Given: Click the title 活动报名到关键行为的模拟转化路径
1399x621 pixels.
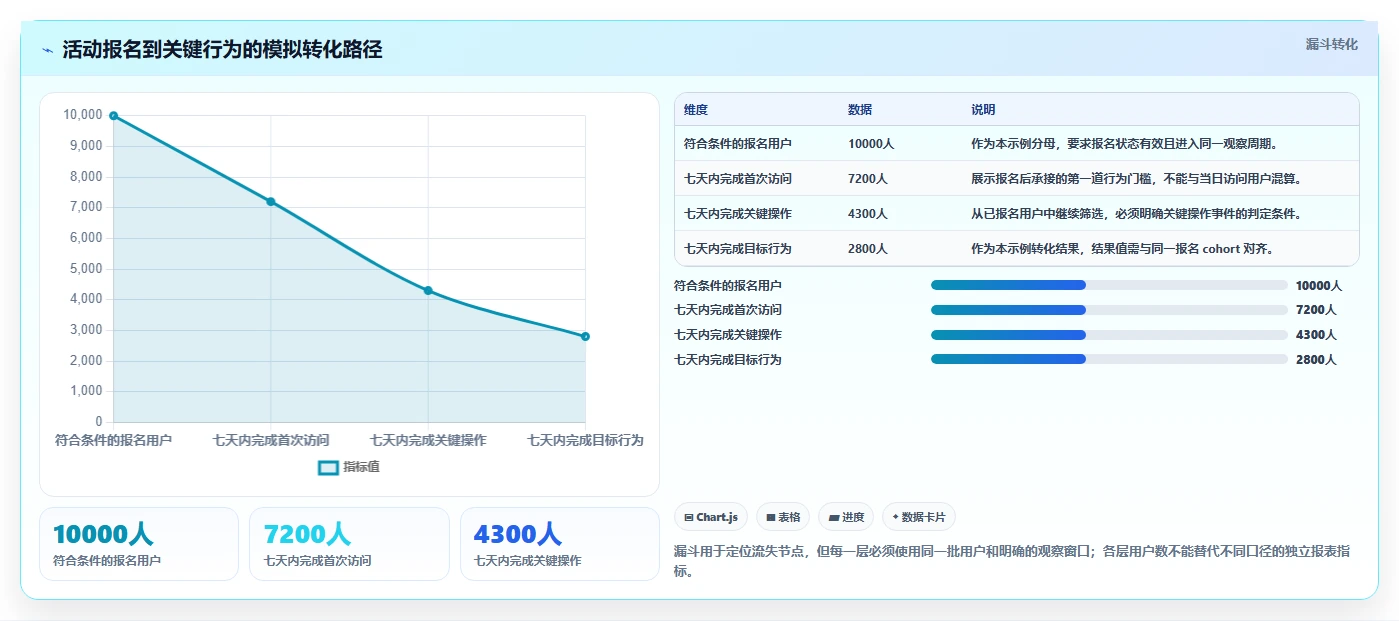Looking at the screenshot, I should point(222,50).
